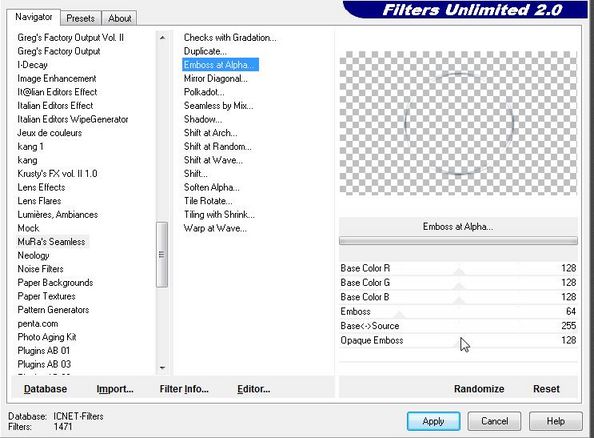The width and height of the screenshot is (594, 438).
Task: Open the Database menu button
Action: pyautogui.click(x=45, y=389)
